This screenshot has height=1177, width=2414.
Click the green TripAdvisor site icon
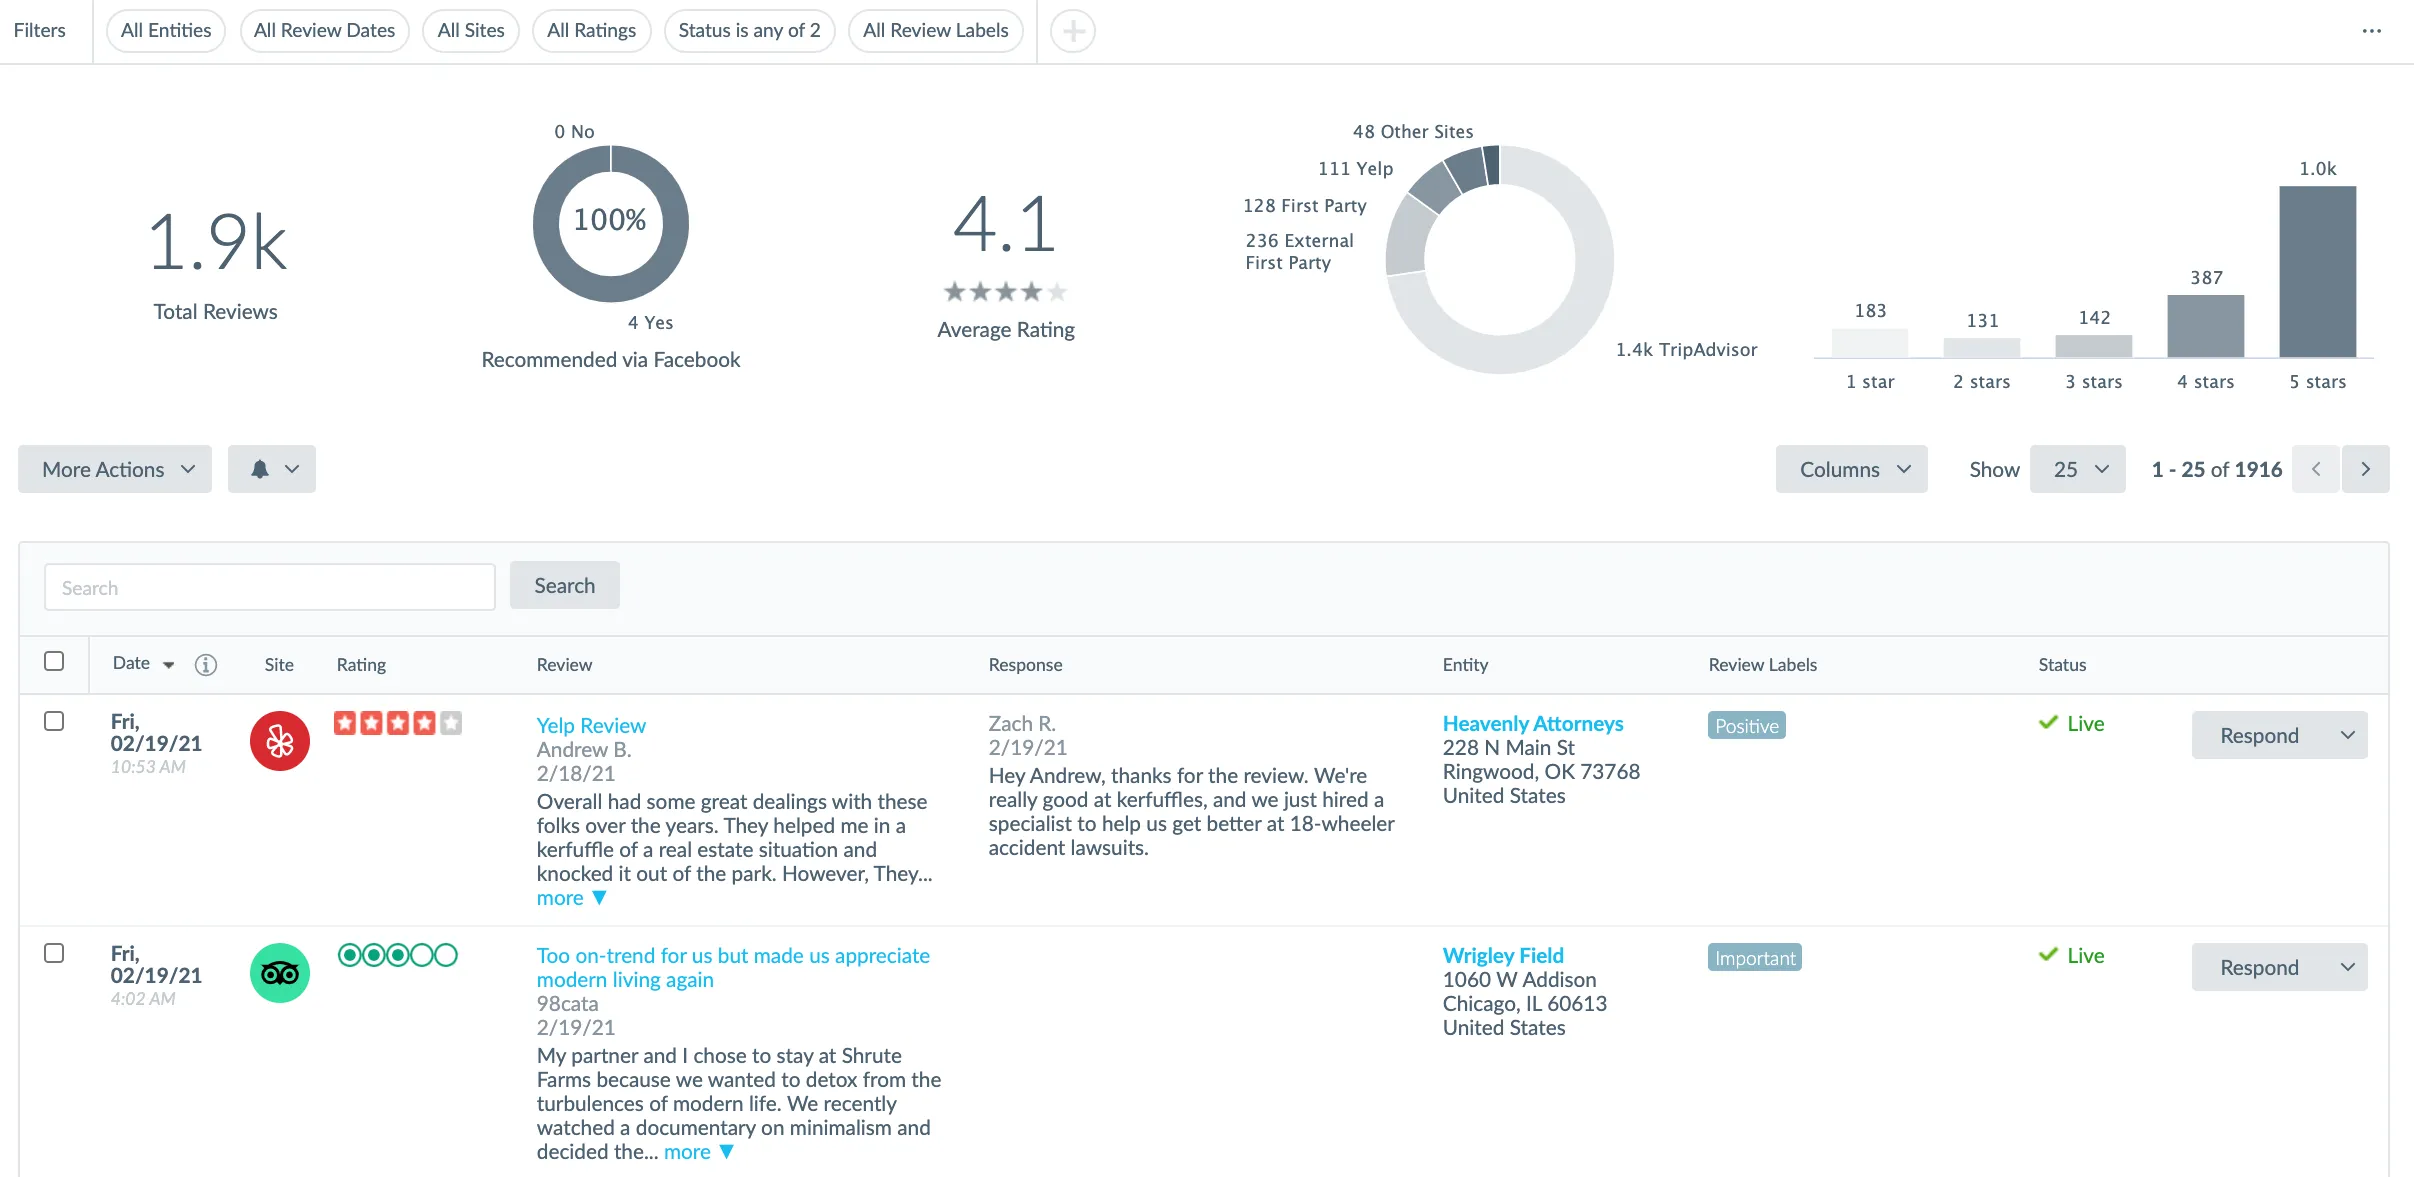280,973
